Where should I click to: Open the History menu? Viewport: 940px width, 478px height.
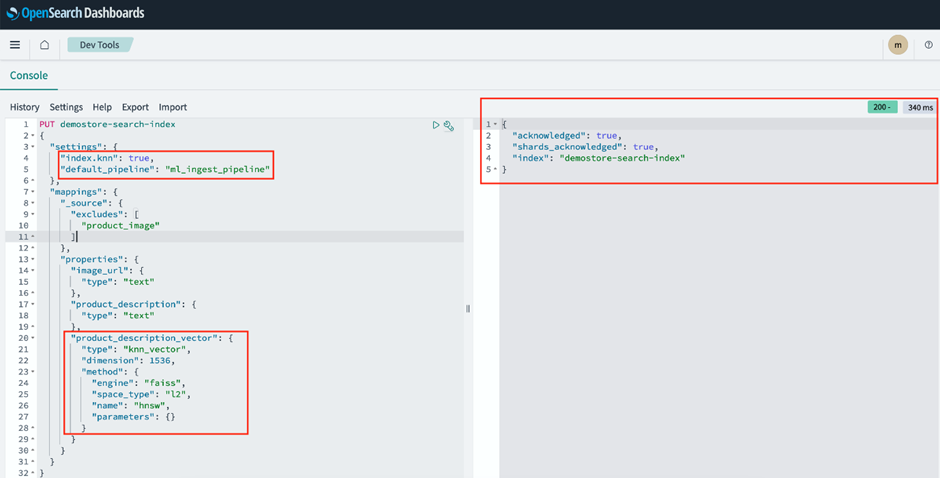click(25, 107)
